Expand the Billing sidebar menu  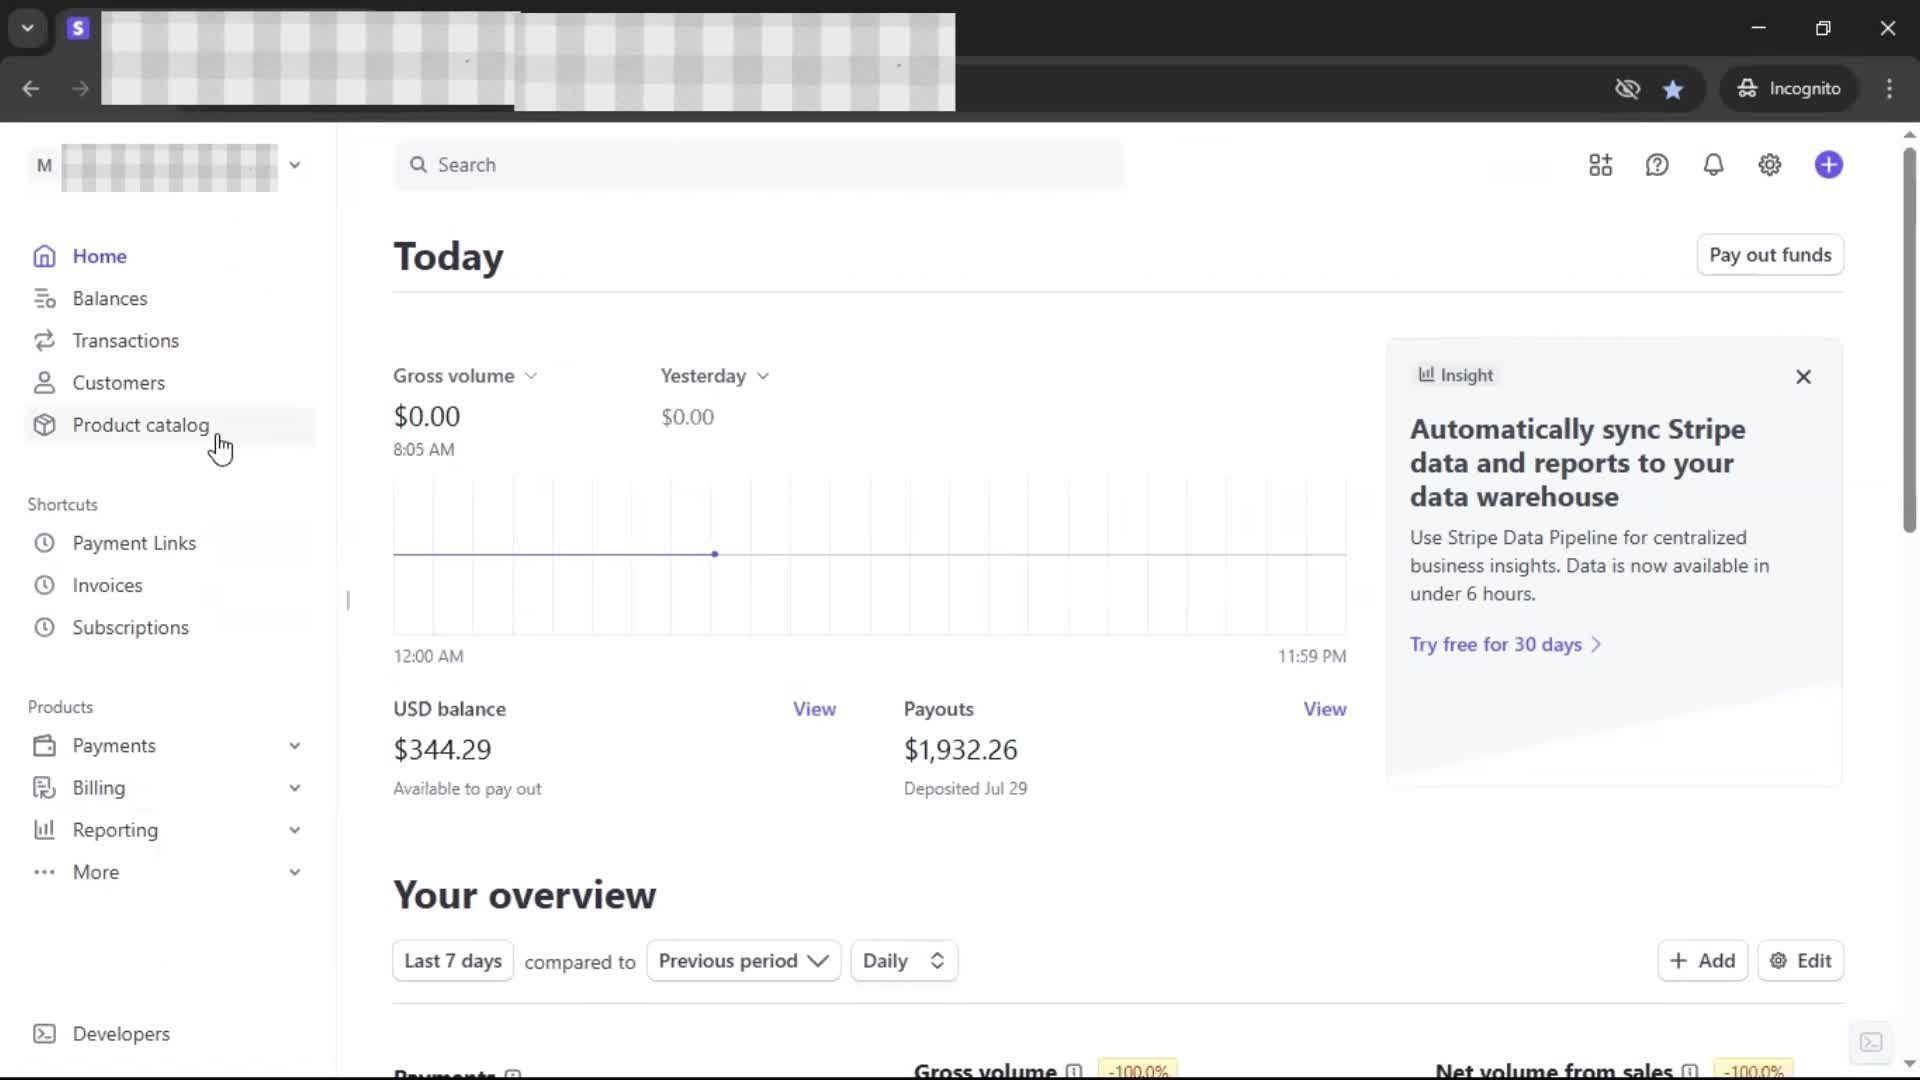point(294,788)
